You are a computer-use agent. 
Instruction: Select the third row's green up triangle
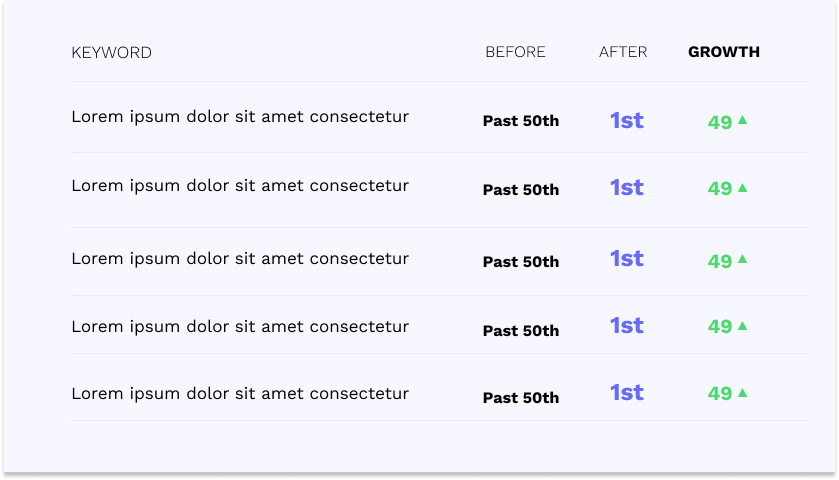[742, 259]
